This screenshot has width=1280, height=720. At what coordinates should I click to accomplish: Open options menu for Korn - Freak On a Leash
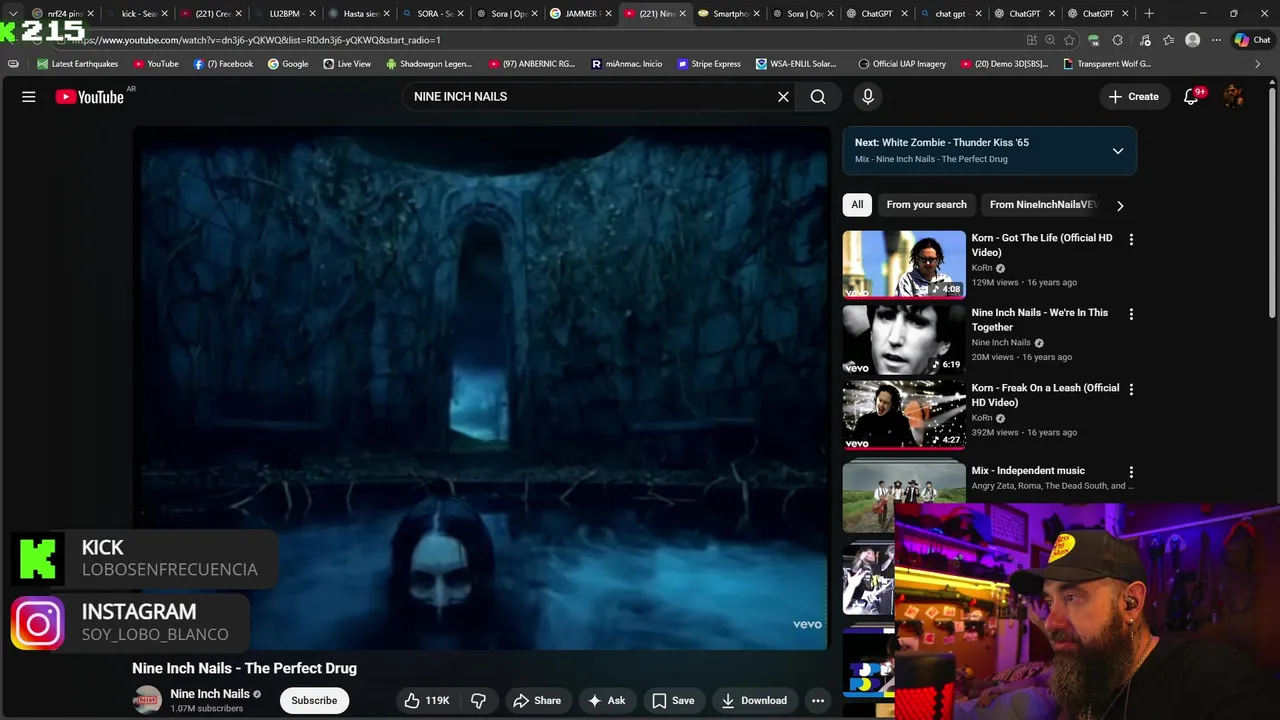(1131, 389)
